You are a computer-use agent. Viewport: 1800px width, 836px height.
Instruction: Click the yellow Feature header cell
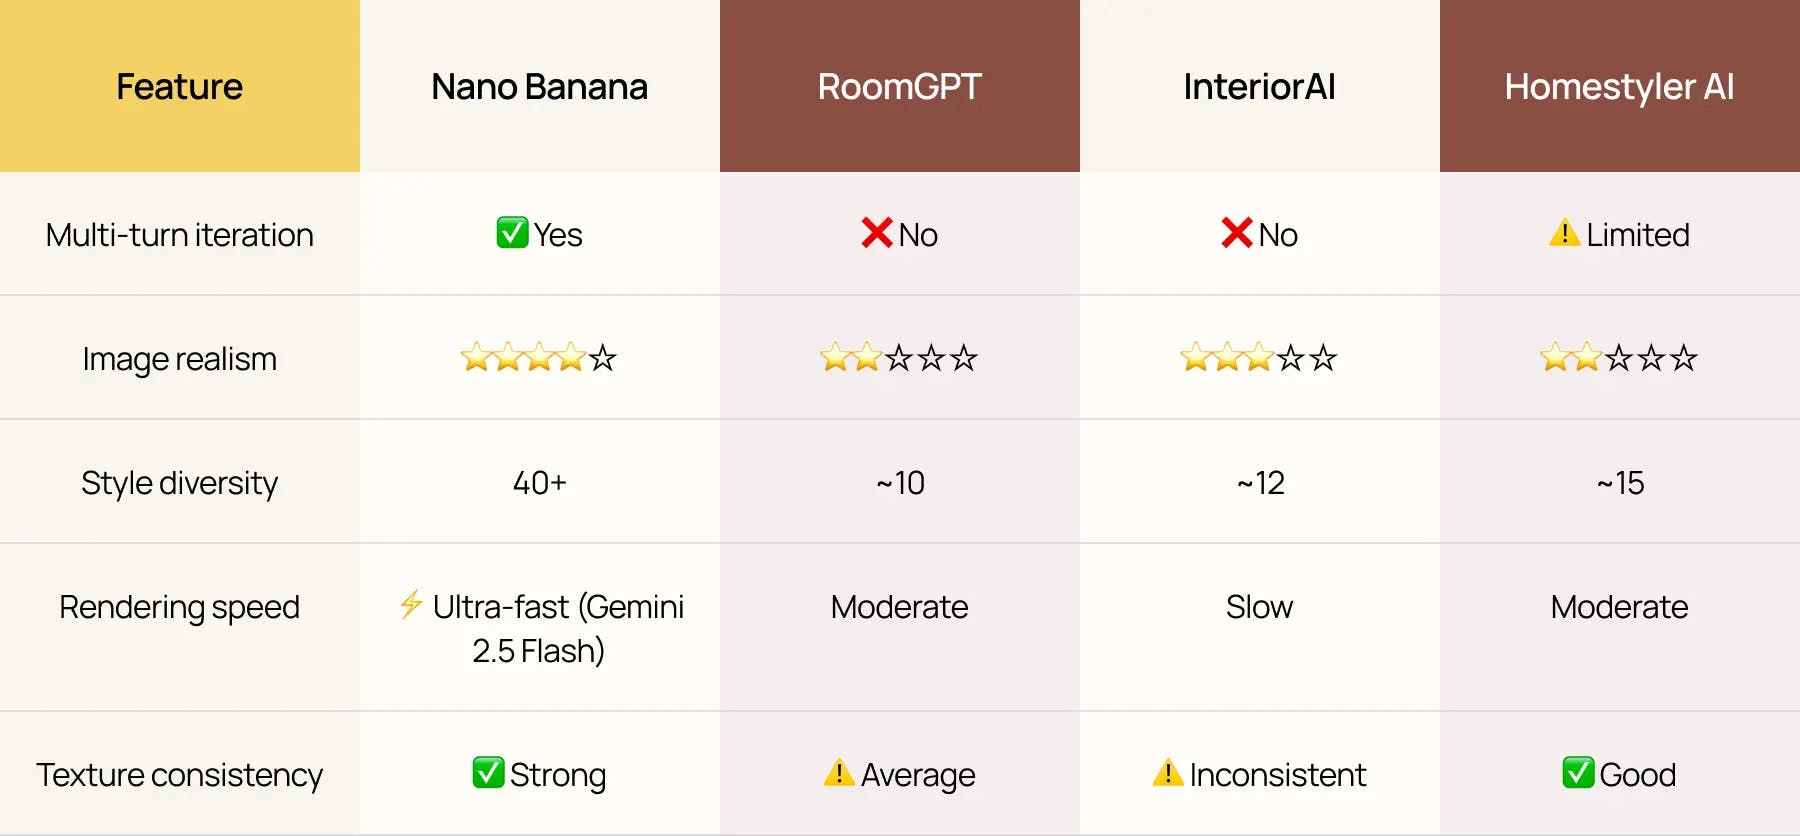[x=180, y=87]
